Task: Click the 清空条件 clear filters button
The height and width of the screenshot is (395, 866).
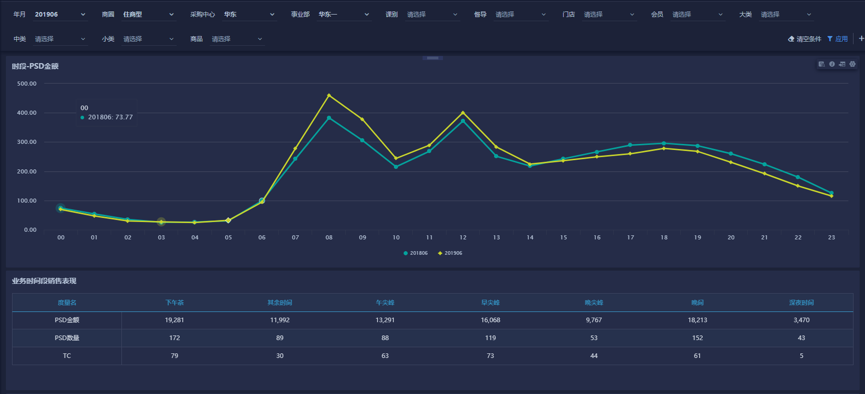Action: tap(805, 39)
